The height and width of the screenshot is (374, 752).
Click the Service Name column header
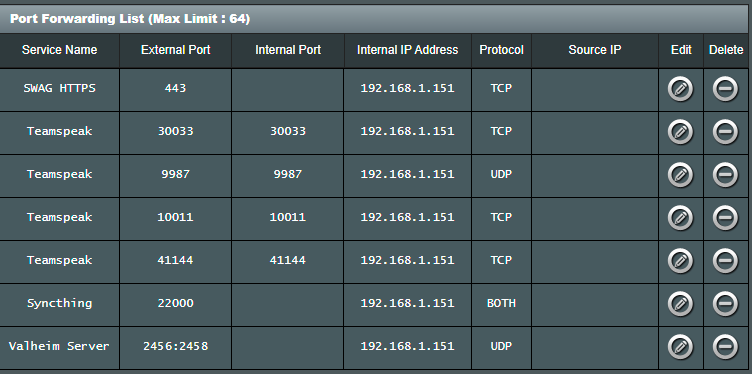coord(59,50)
